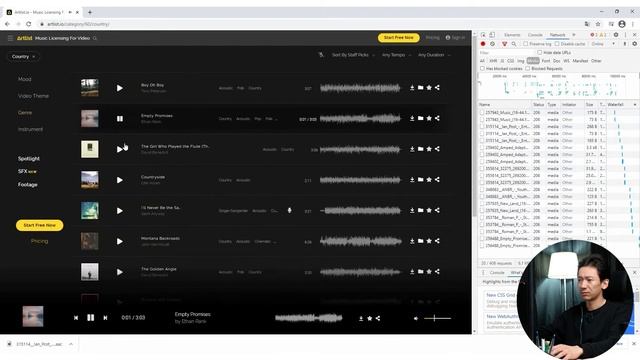Viewport: 640px width, 360px height.
Task: Seek within the bottom player waveform
Action: click(309, 318)
